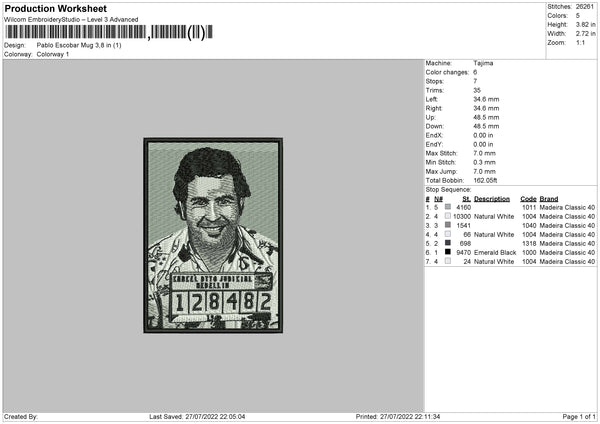The height and width of the screenshot is (424, 600).
Task: Select the color swatch for stop 1 code 1011
Action: point(448,207)
